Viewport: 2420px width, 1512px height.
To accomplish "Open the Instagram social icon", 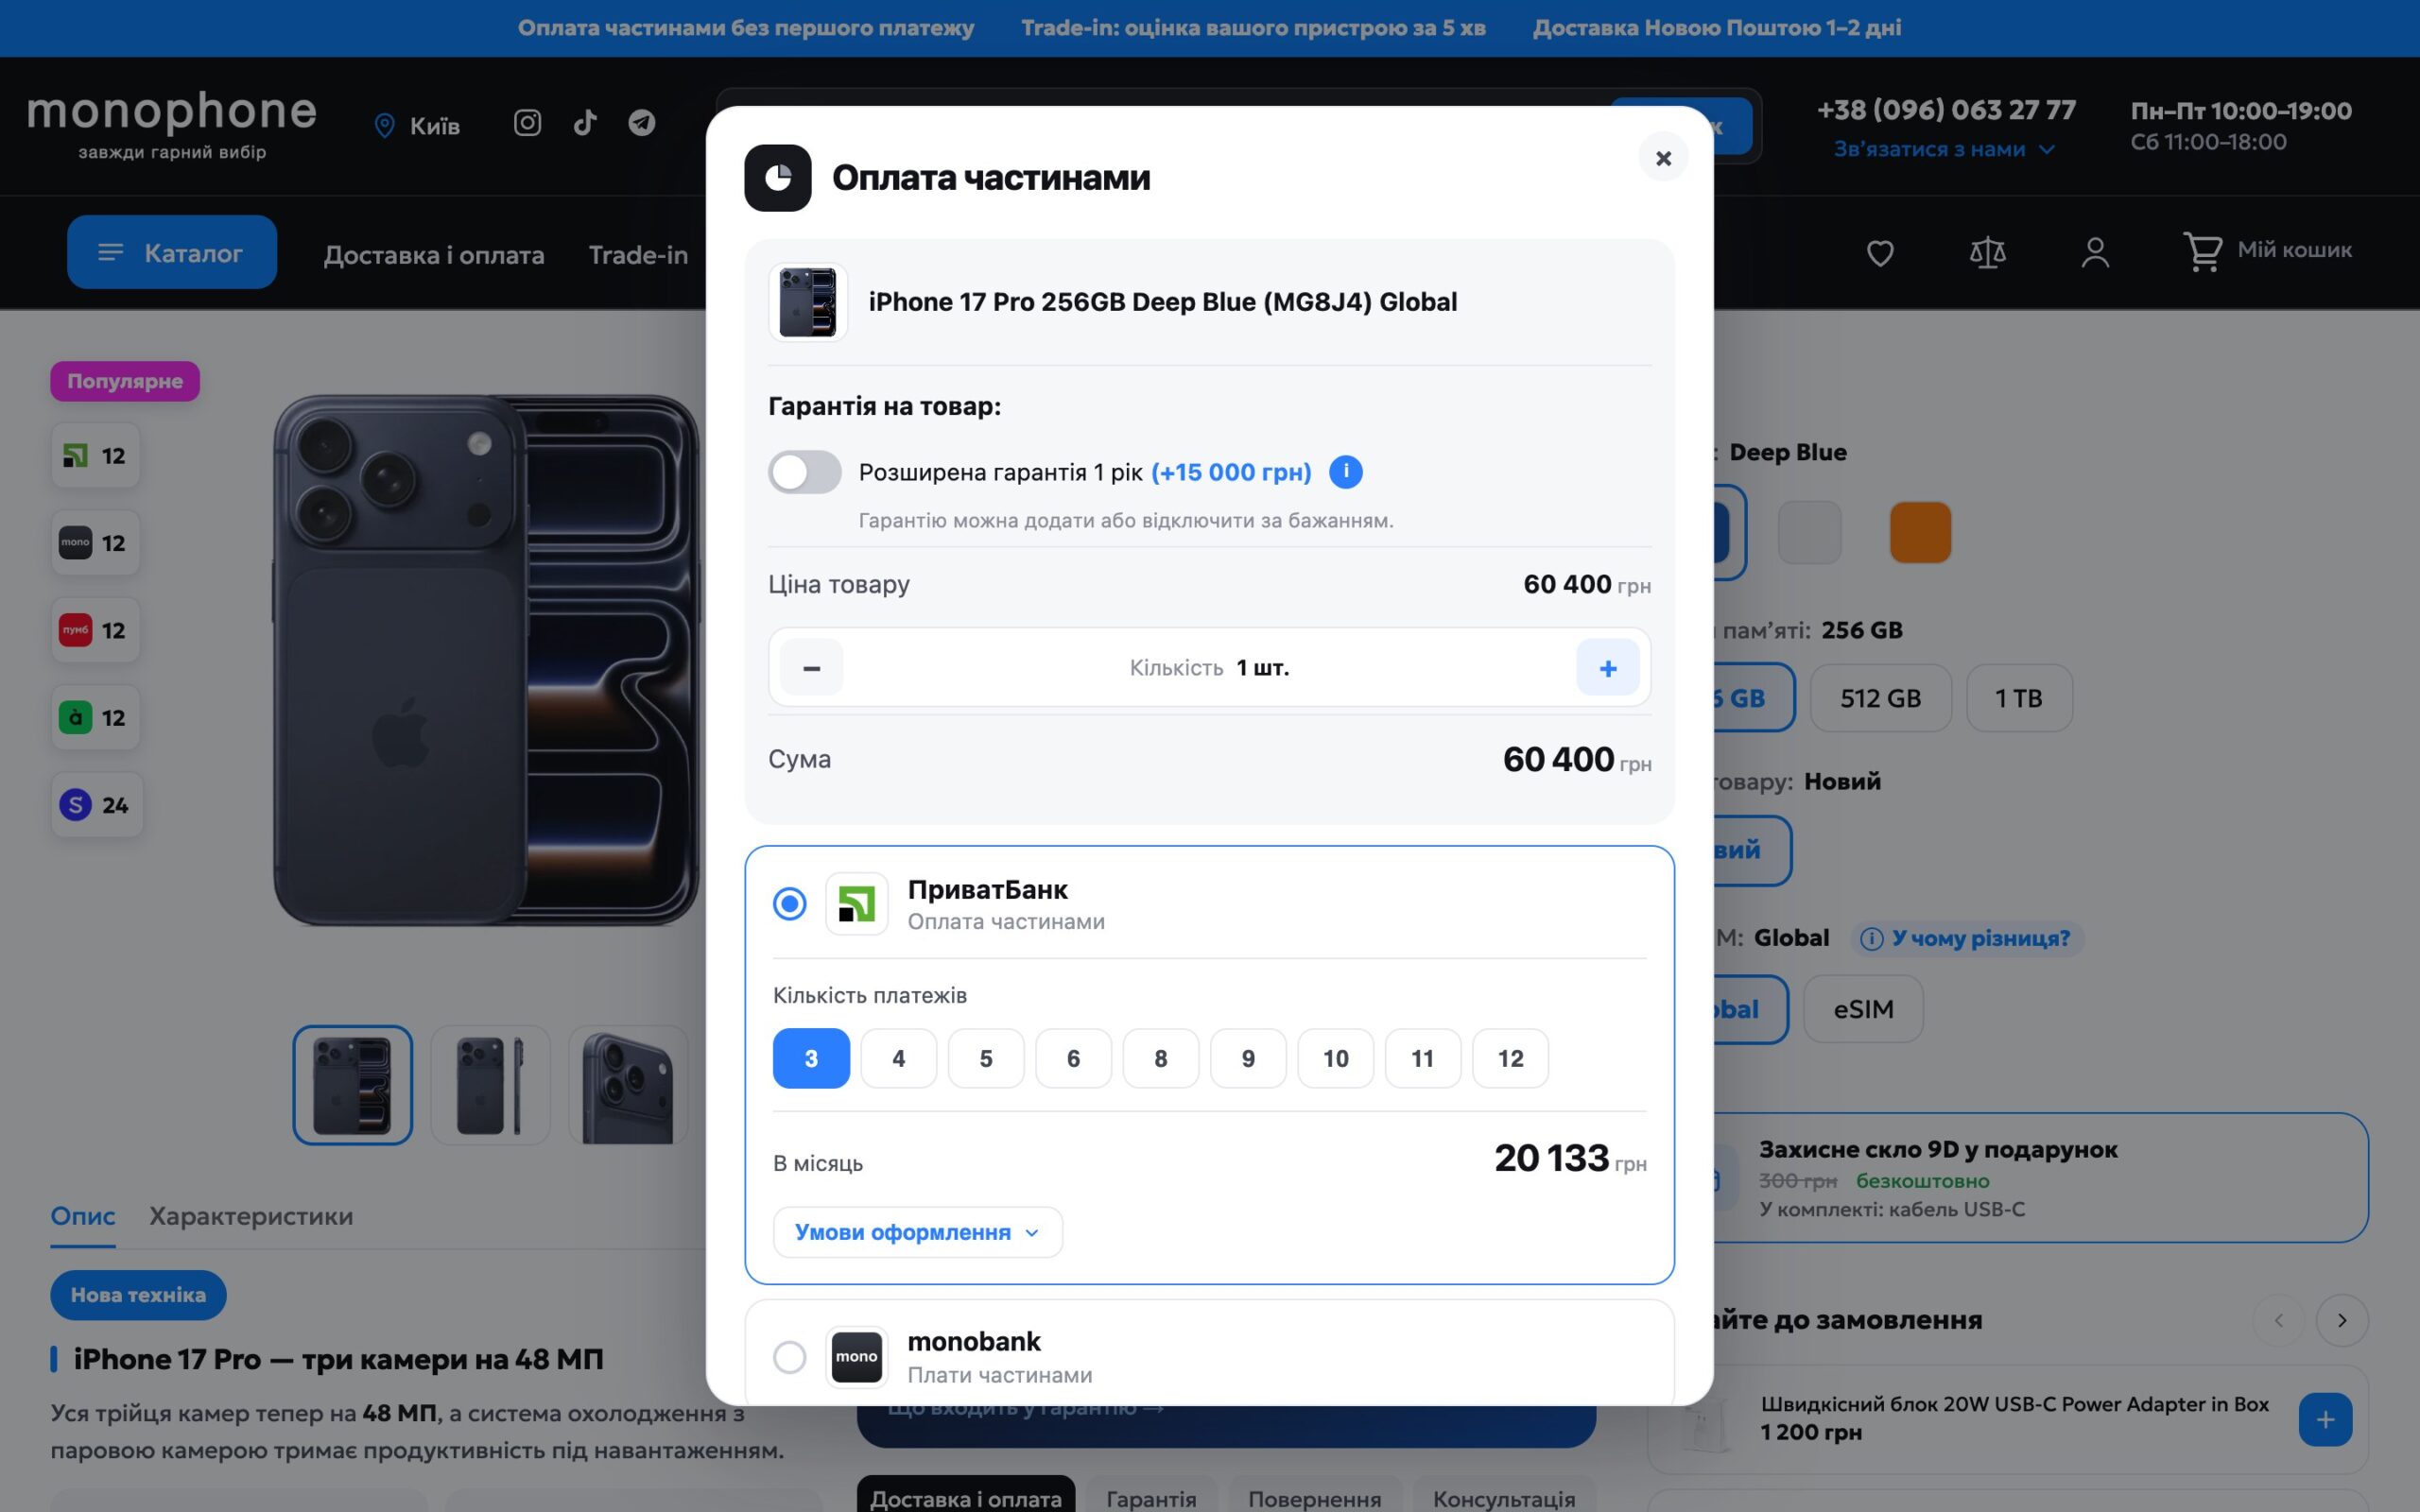I will 527,123.
